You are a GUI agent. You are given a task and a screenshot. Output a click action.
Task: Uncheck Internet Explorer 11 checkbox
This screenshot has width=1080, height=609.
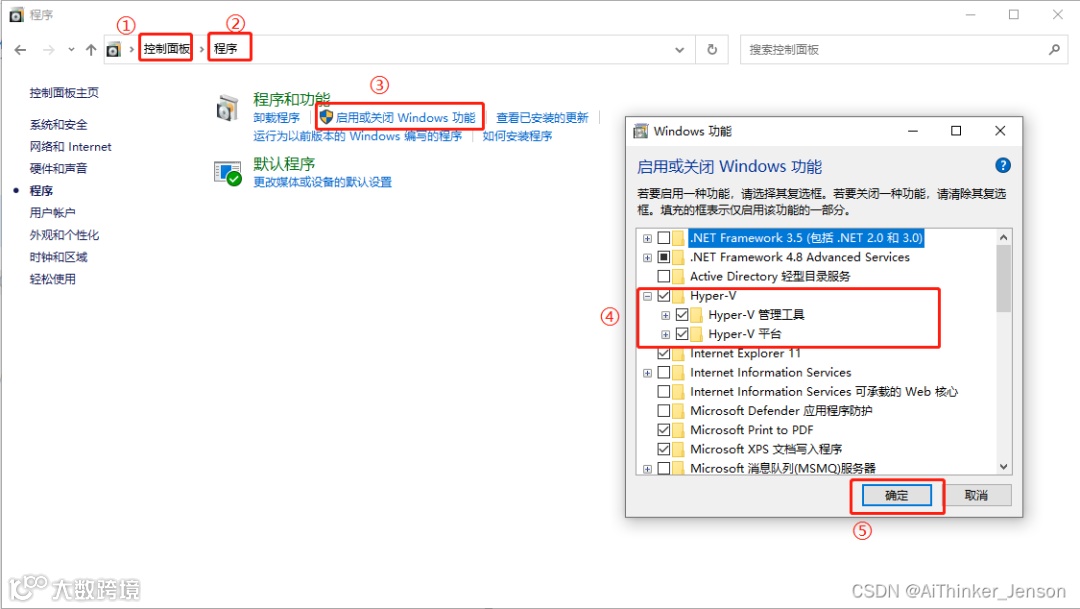664,353
